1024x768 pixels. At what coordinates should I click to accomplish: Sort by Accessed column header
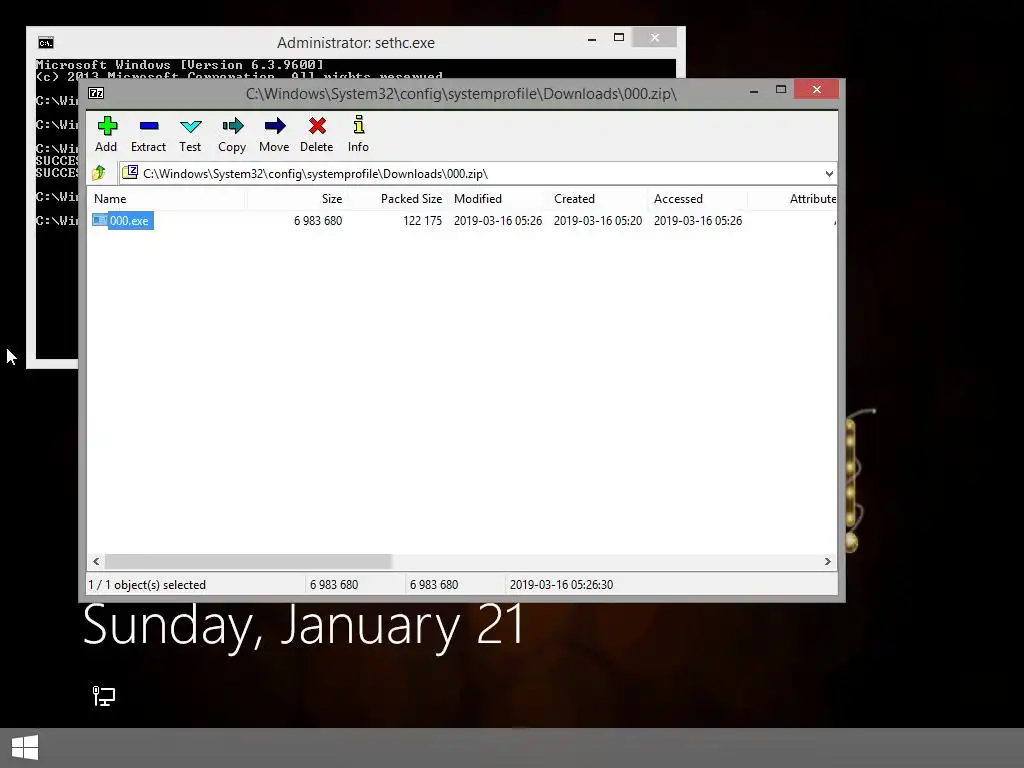697,199
